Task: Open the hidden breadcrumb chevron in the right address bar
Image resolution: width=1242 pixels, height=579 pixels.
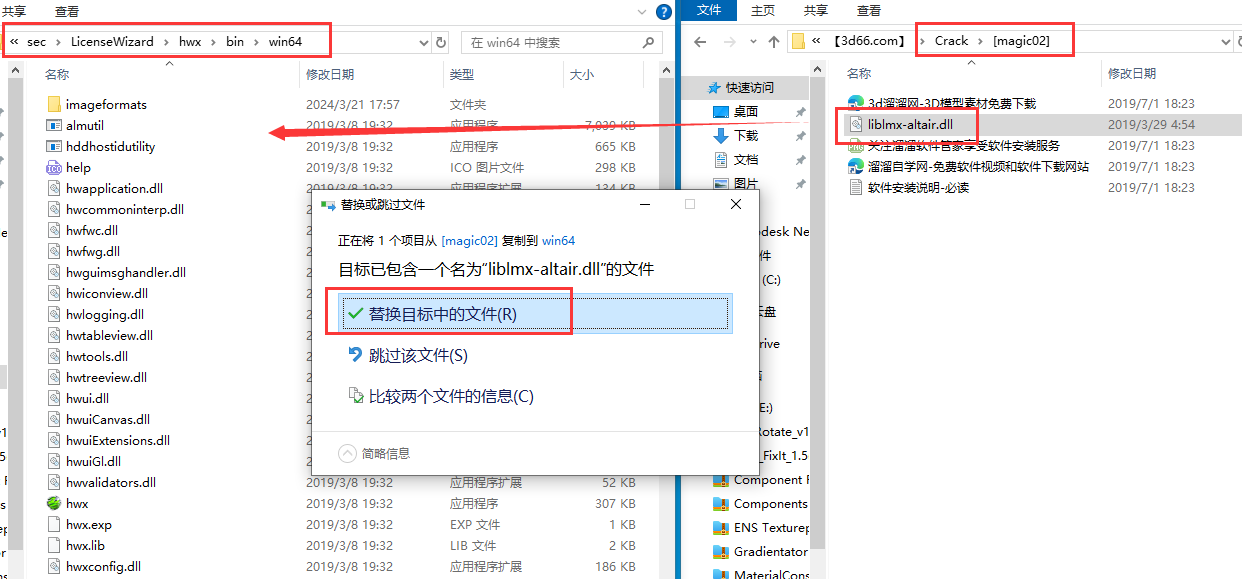Action: [818, 42]
